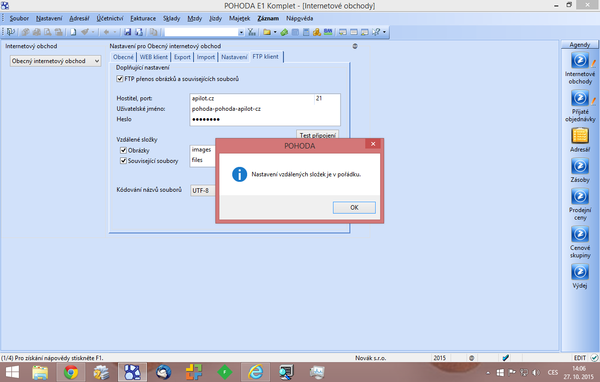Viewport: 600px width, 382px height.
Task: Click the new document toolbar icon
Action: (73, 33)
